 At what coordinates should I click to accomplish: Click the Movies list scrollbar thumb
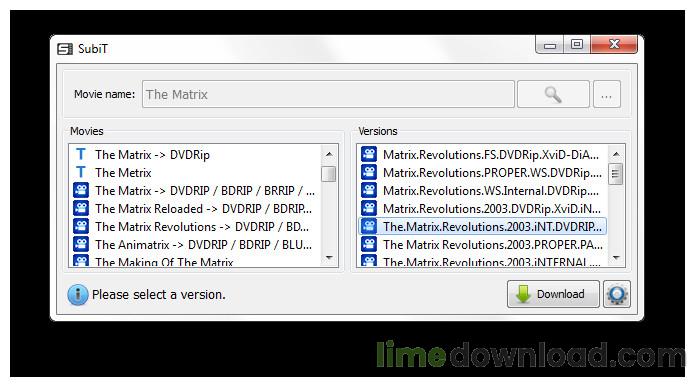(x=328, y=174)
